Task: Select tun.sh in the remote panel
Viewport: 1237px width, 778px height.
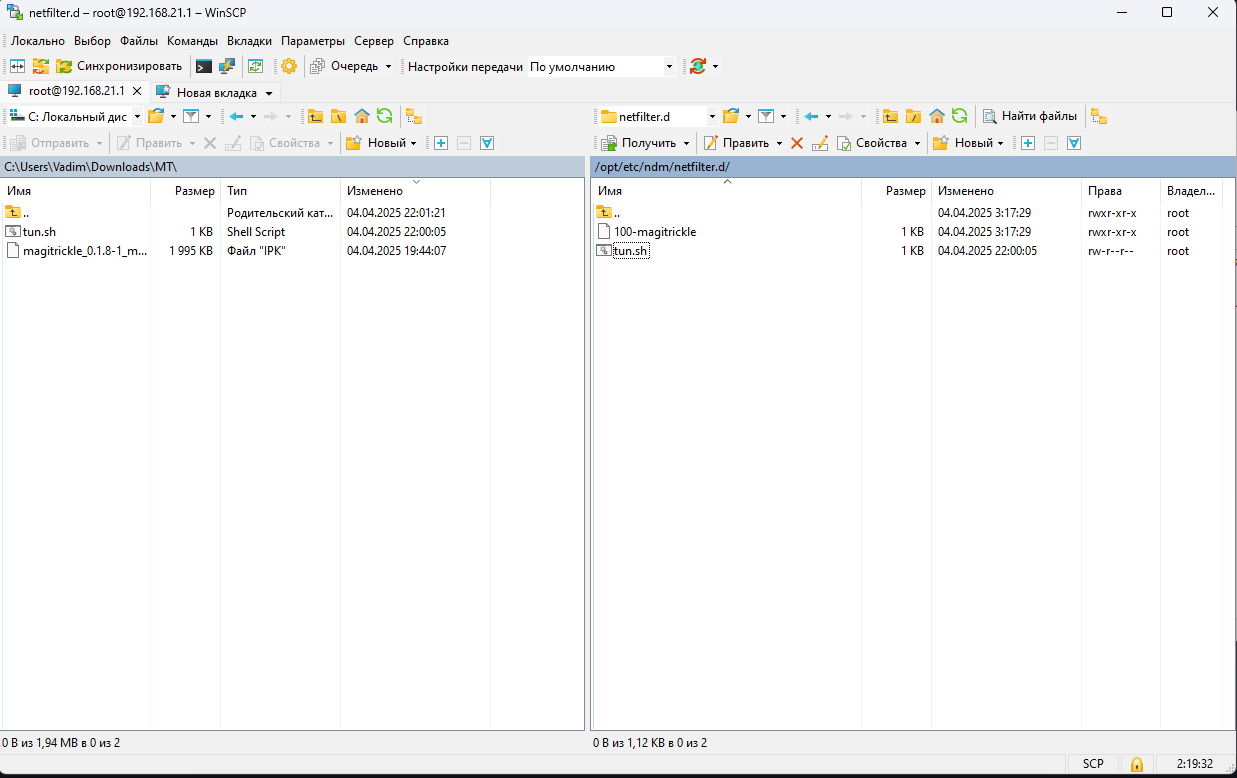Action: (631, 251)
